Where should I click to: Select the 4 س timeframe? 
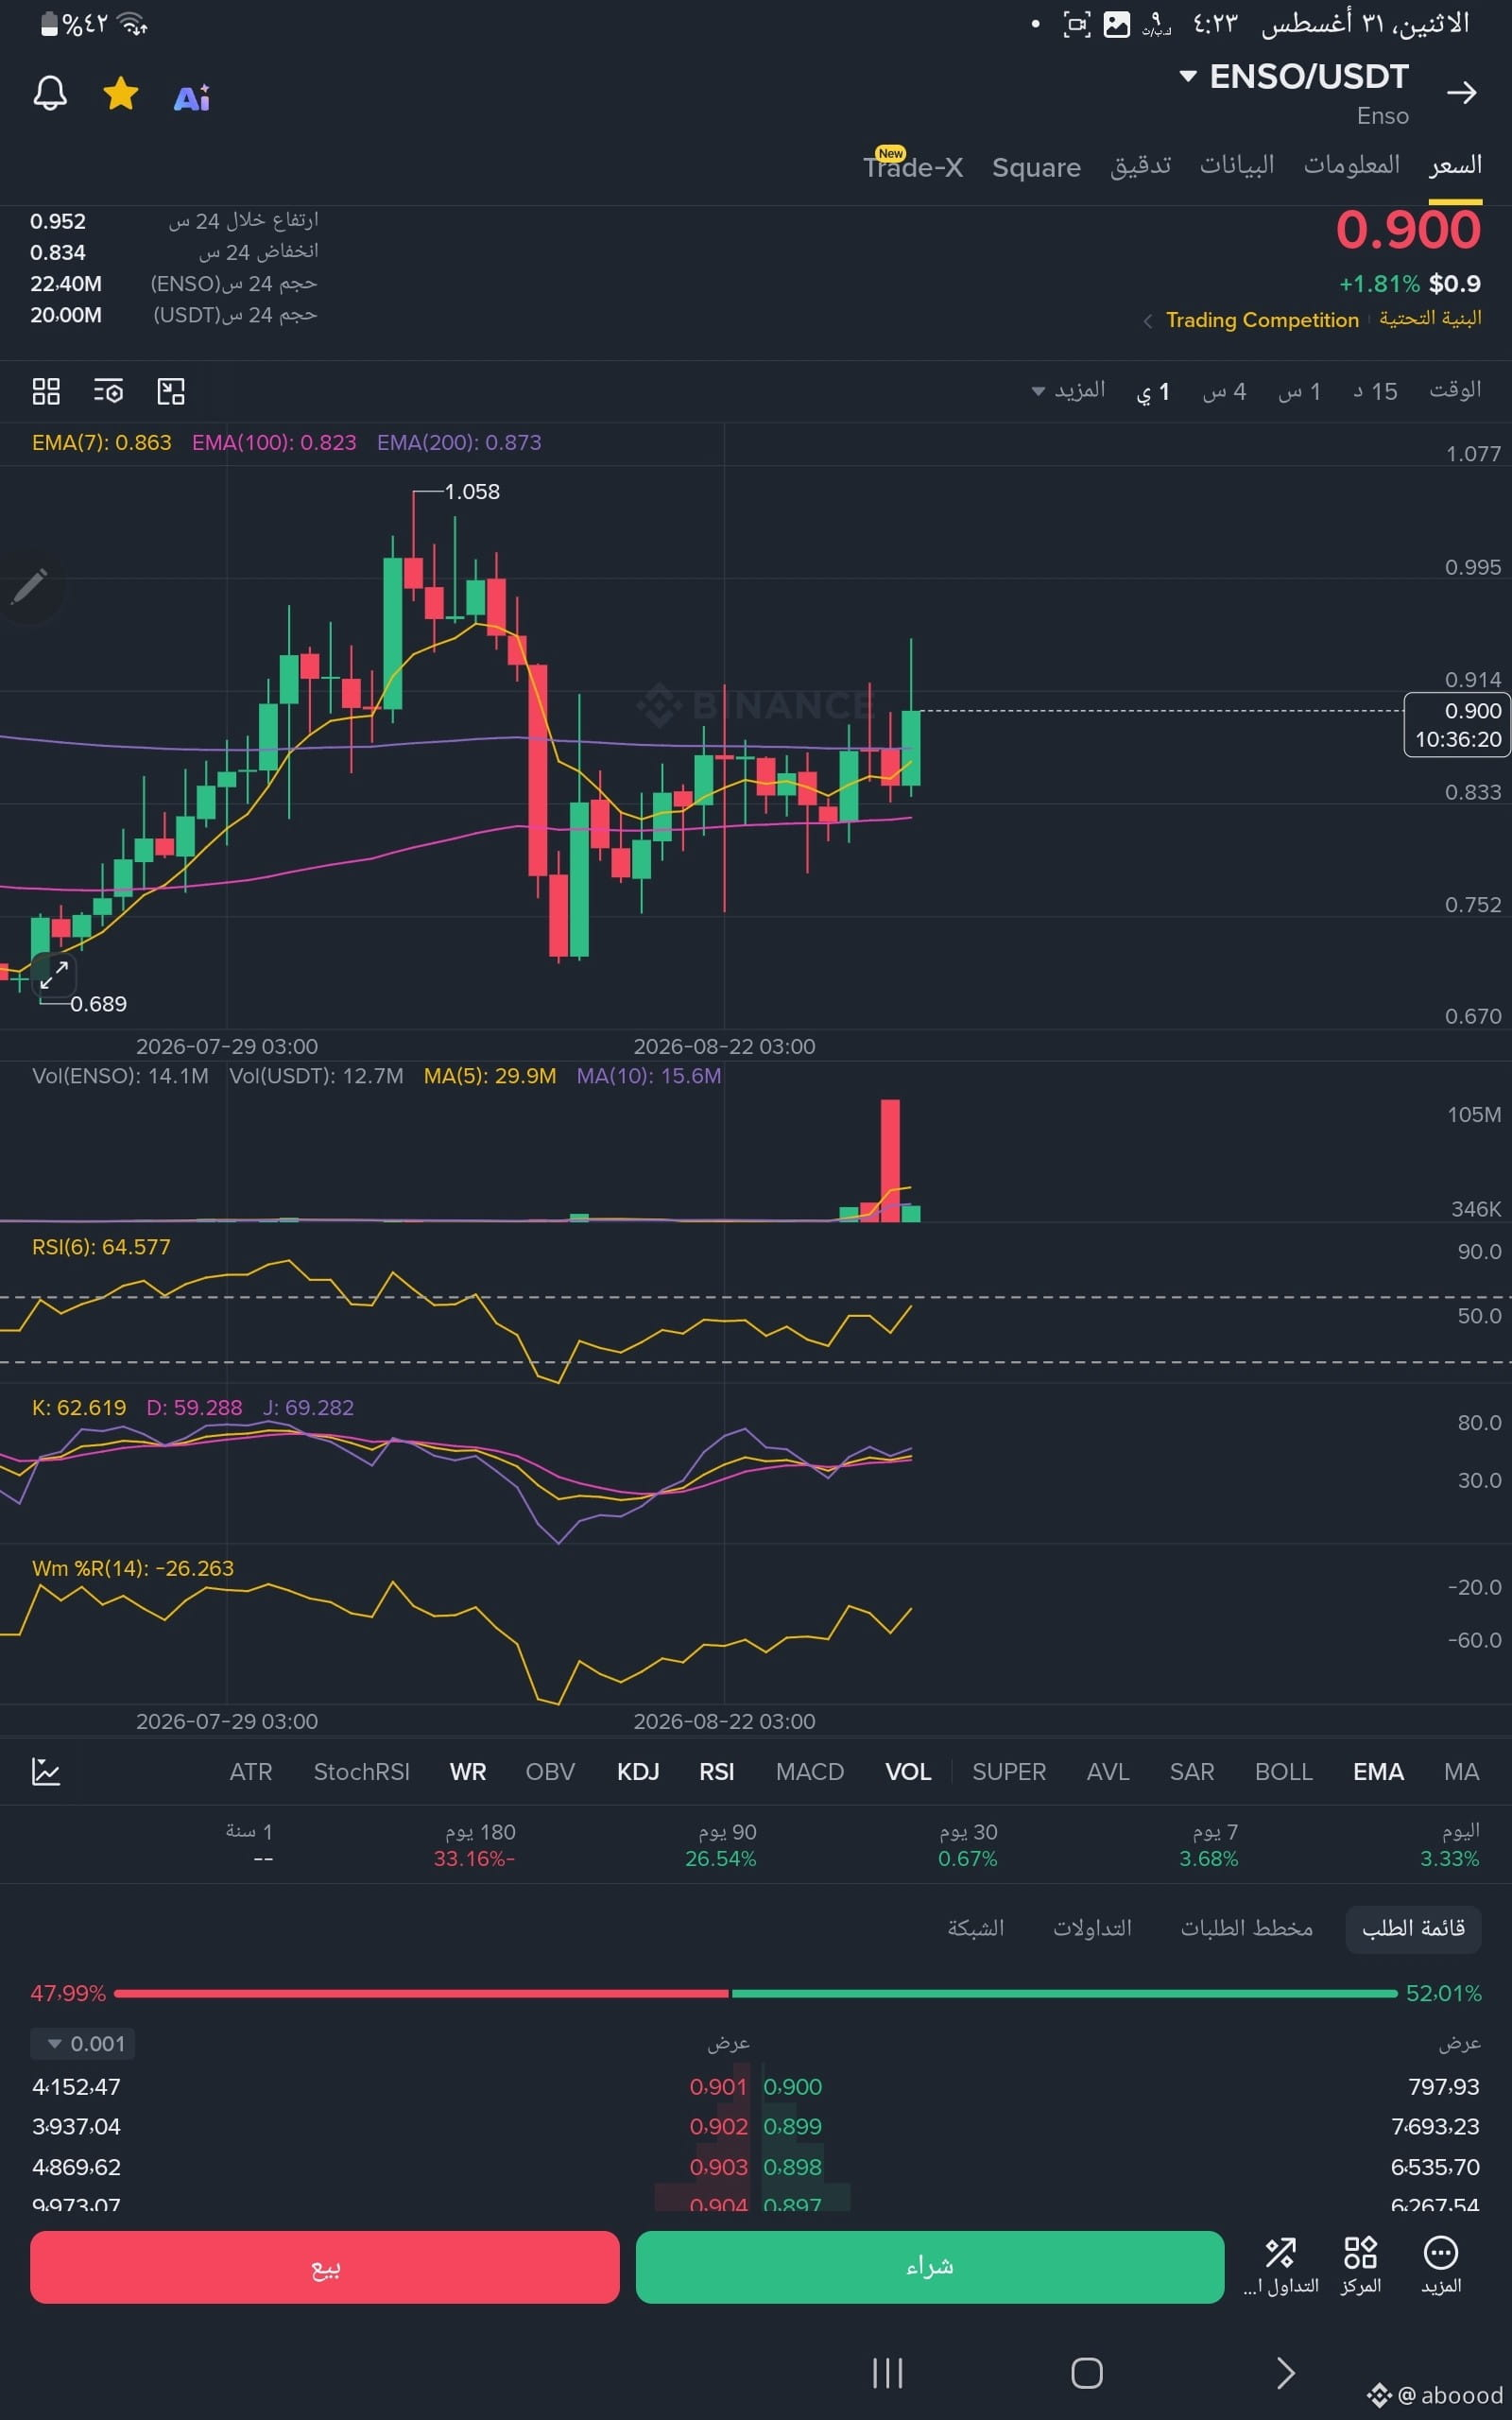[1224, 391]
